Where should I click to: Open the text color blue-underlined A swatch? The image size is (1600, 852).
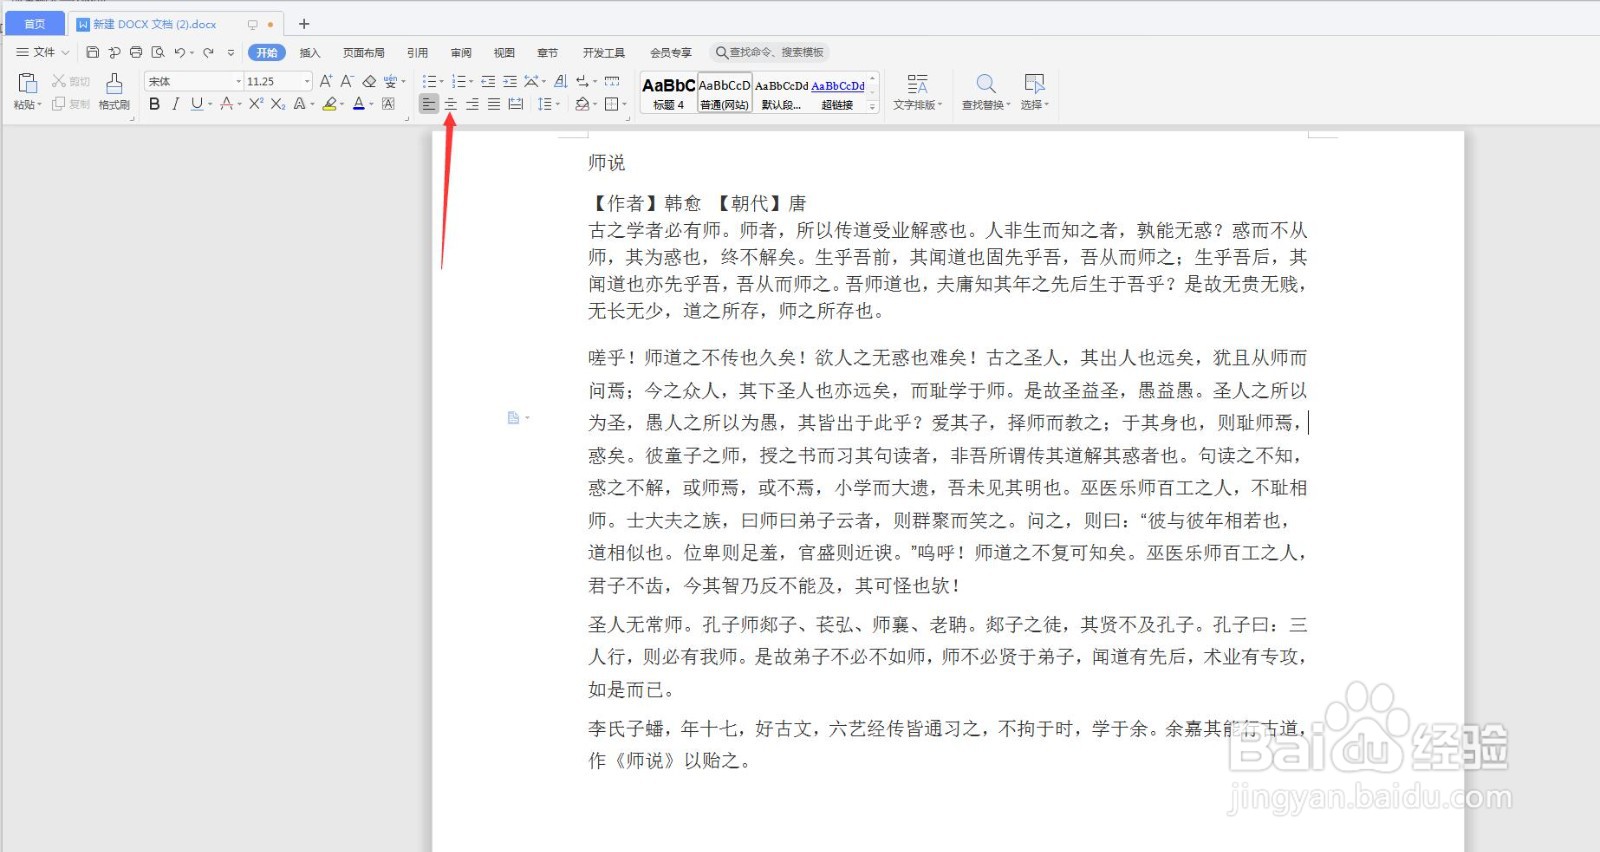pos(359,104)
